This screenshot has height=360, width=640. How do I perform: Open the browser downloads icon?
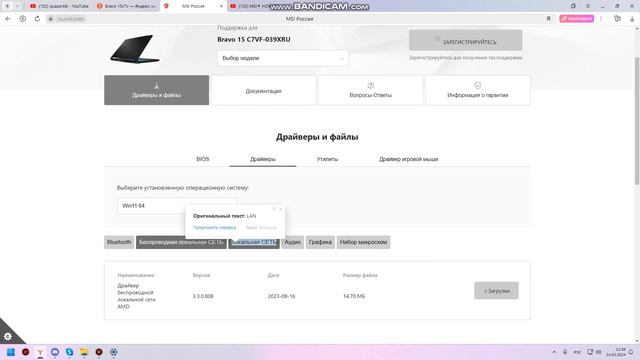click(x=632, y=19)
